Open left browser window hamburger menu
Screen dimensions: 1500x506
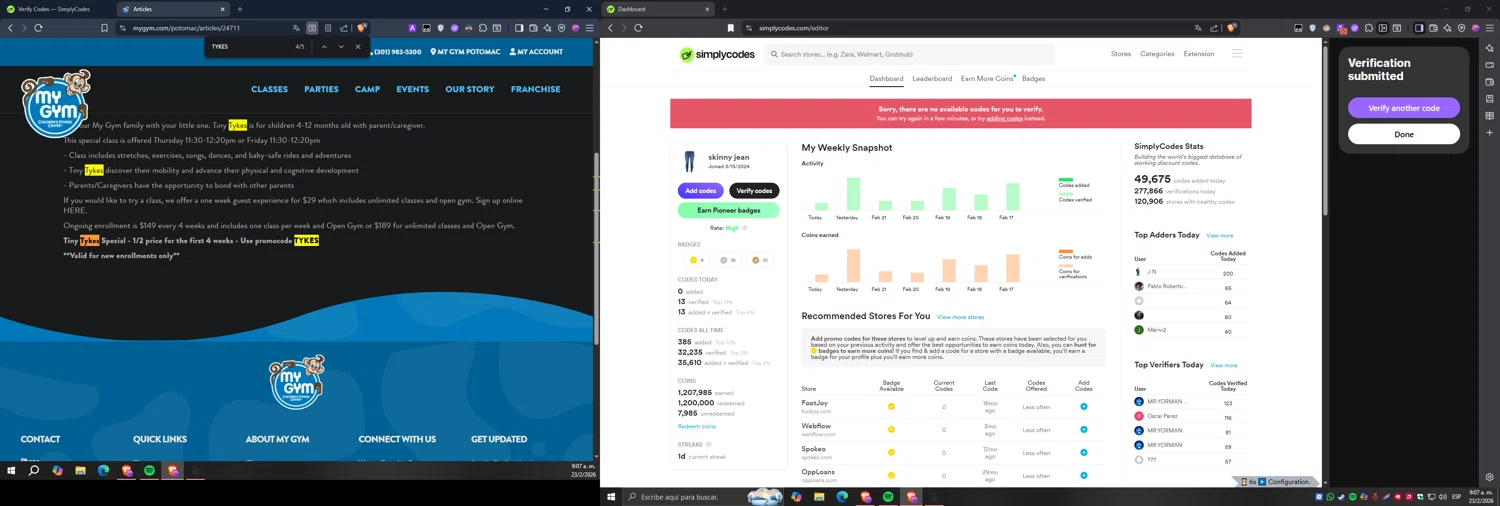point(589,28)
